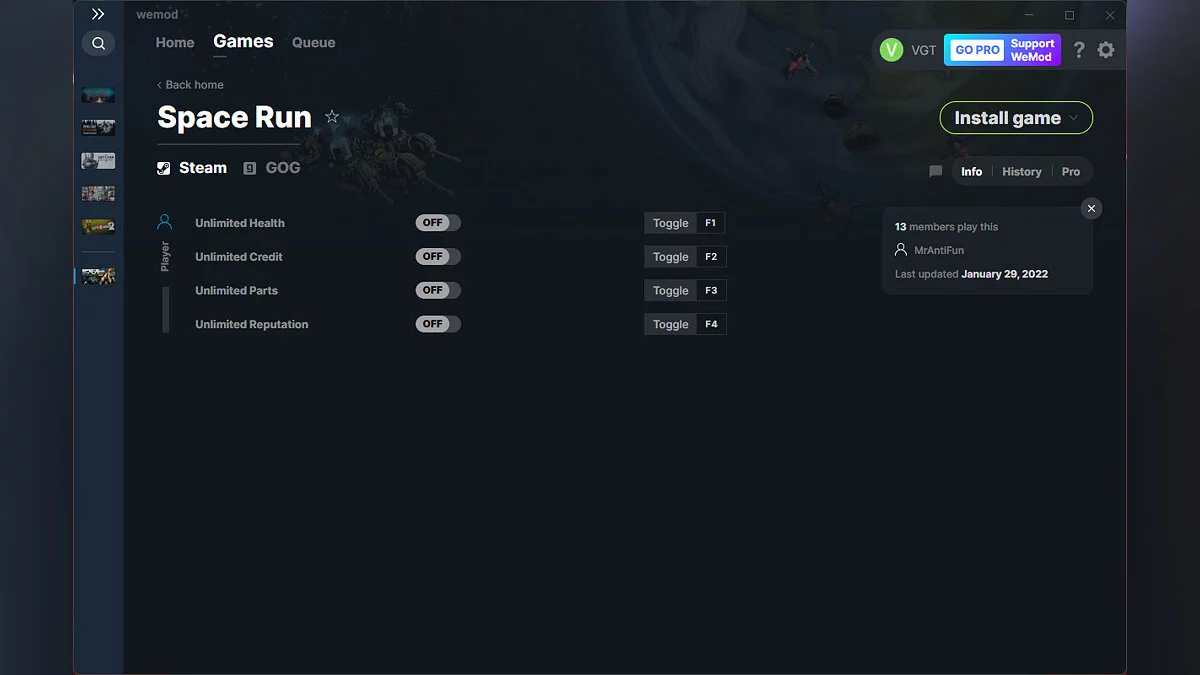
Task: Select the Steam platform icon
Action: pyautogui.click(x=162, y=167)
